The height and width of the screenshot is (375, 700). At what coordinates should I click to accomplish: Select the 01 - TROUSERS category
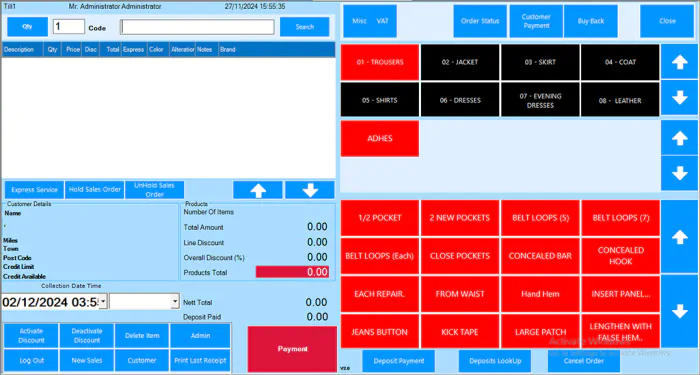380,62
